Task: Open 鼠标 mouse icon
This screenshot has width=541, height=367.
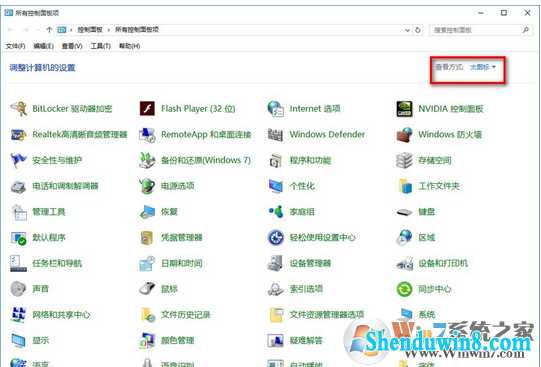Action: [x=147, y=289]
